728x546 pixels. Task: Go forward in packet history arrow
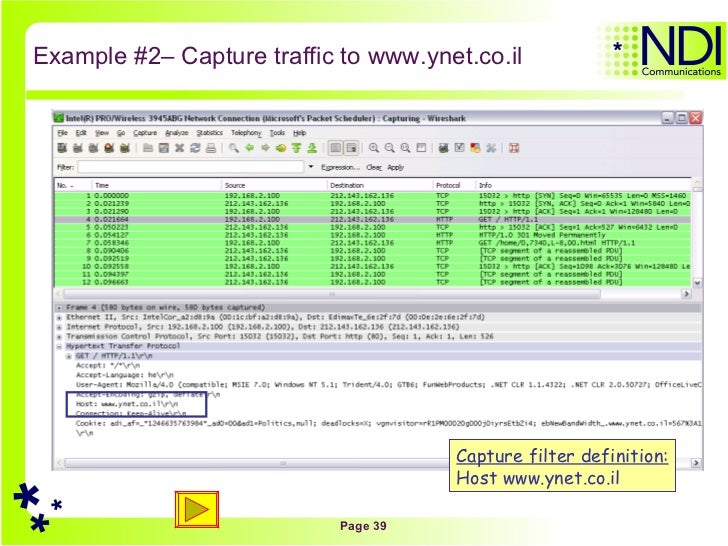coord(266,148)
